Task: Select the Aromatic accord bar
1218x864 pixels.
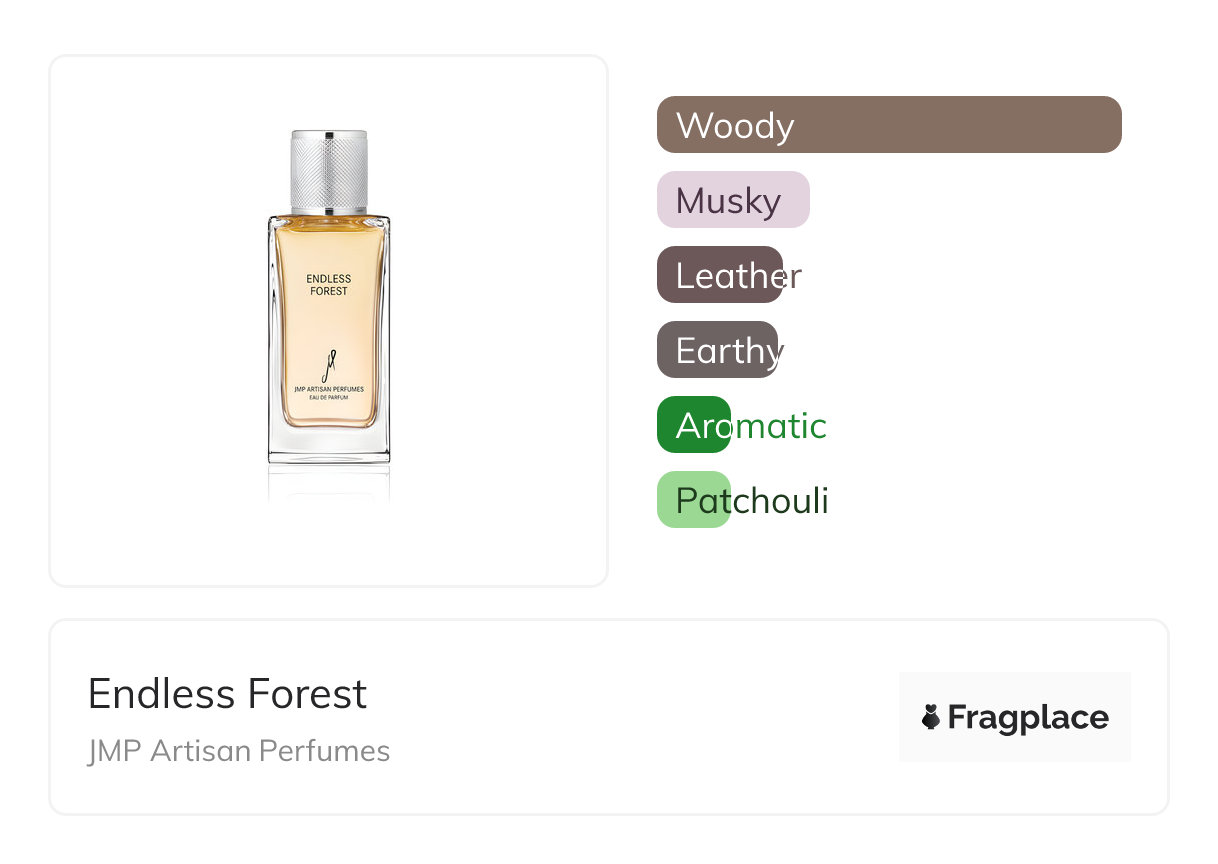Action: (694, 425)
